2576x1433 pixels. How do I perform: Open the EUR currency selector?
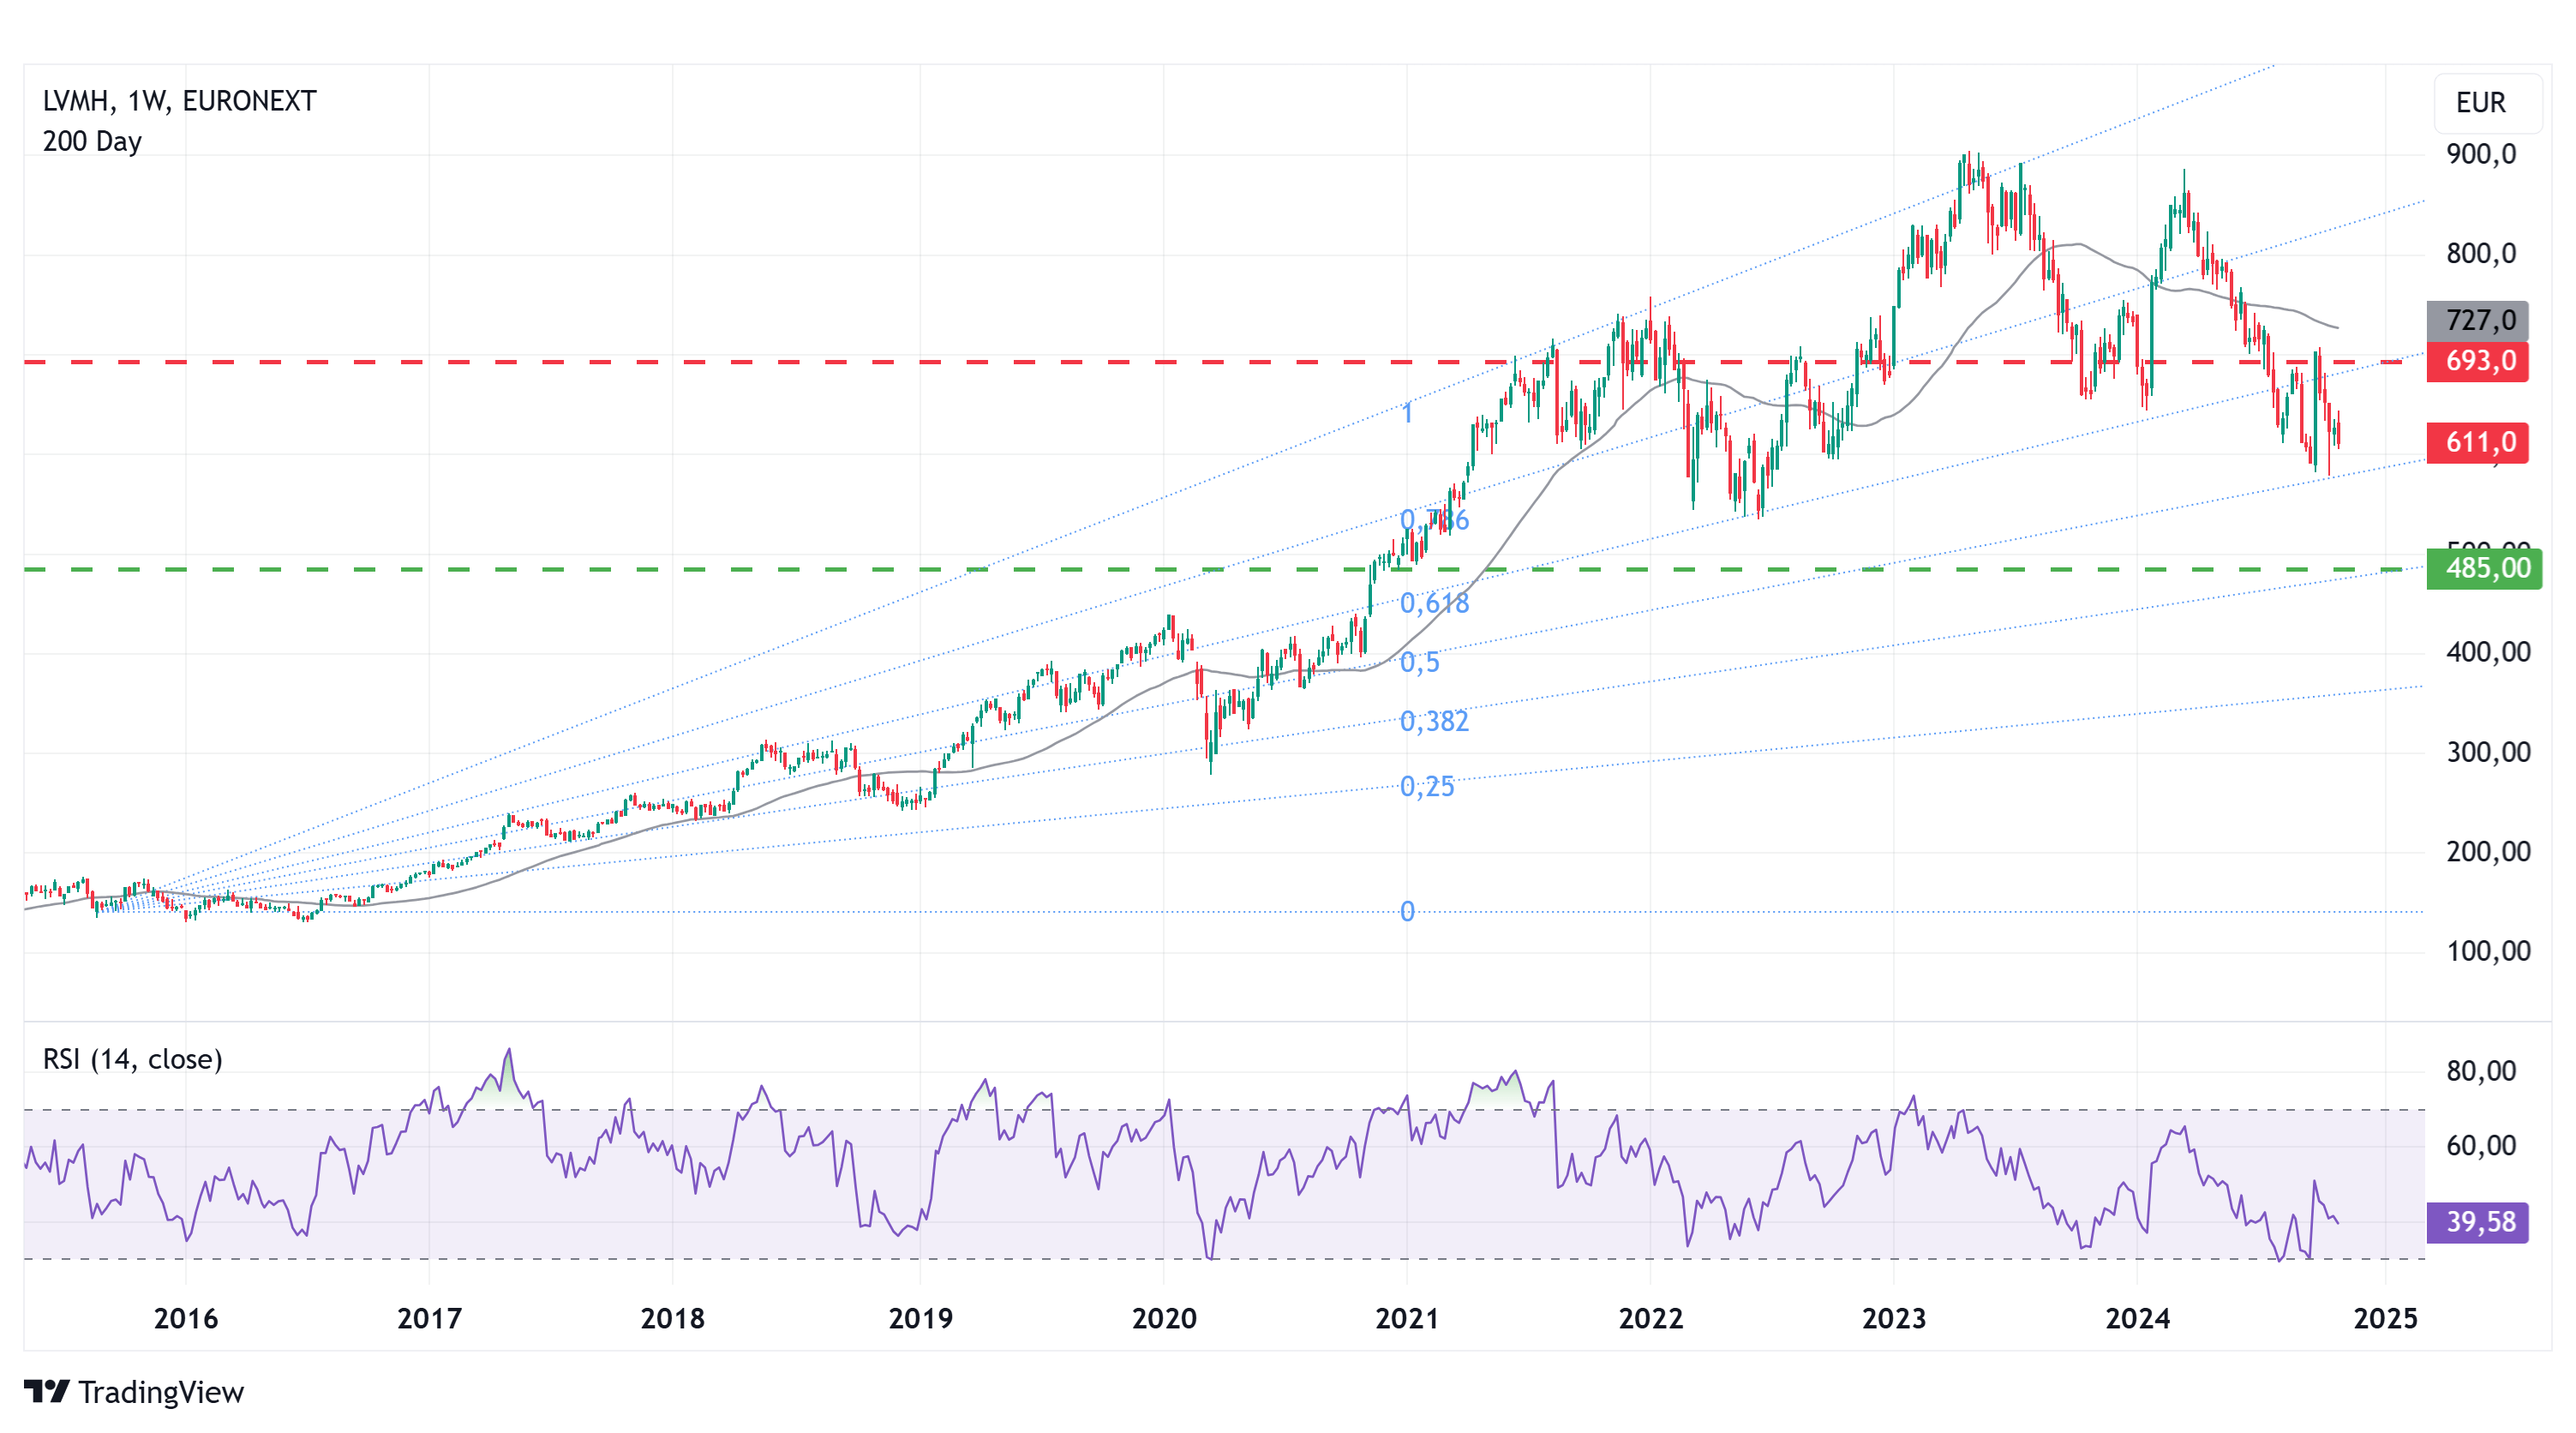pyautogui.click(x=2487, y=103)
